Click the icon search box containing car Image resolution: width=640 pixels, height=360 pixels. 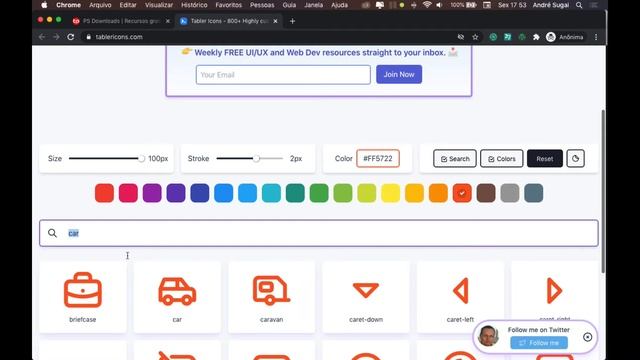pyautogui.click(x=319, y=233)
